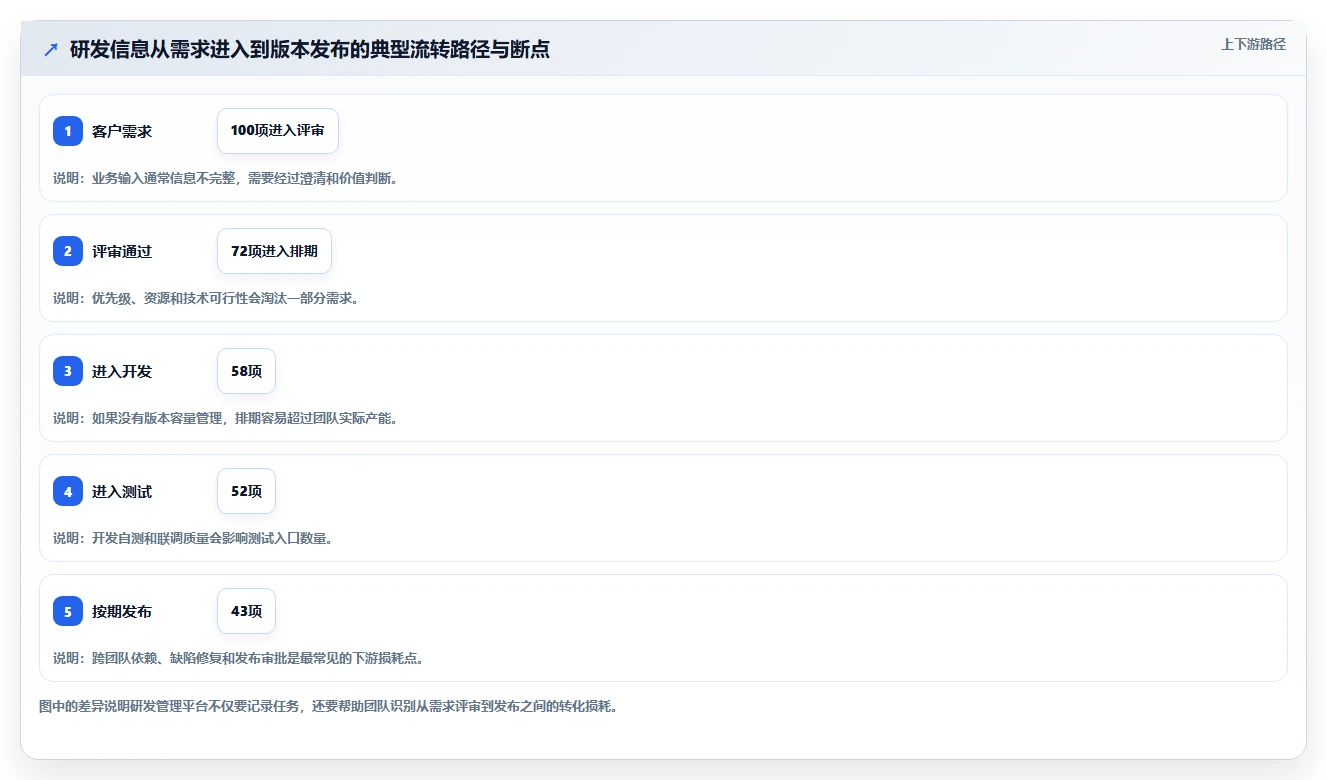This screenshot has height=780, width=1327.
Task: Click the 上下游路径 label in header
Action: pyautogui.click(x=1253, y=44)
